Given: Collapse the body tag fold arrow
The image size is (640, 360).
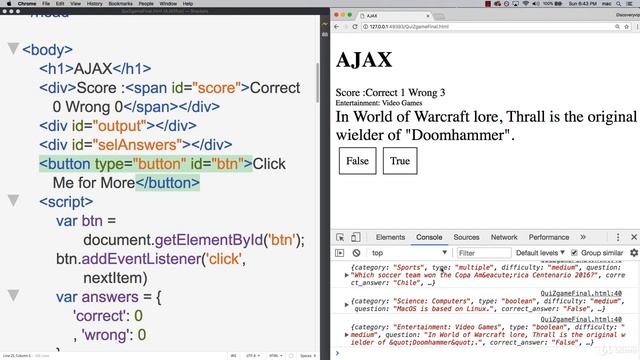Looking at the screenshot, I should [x=13, y=49].
